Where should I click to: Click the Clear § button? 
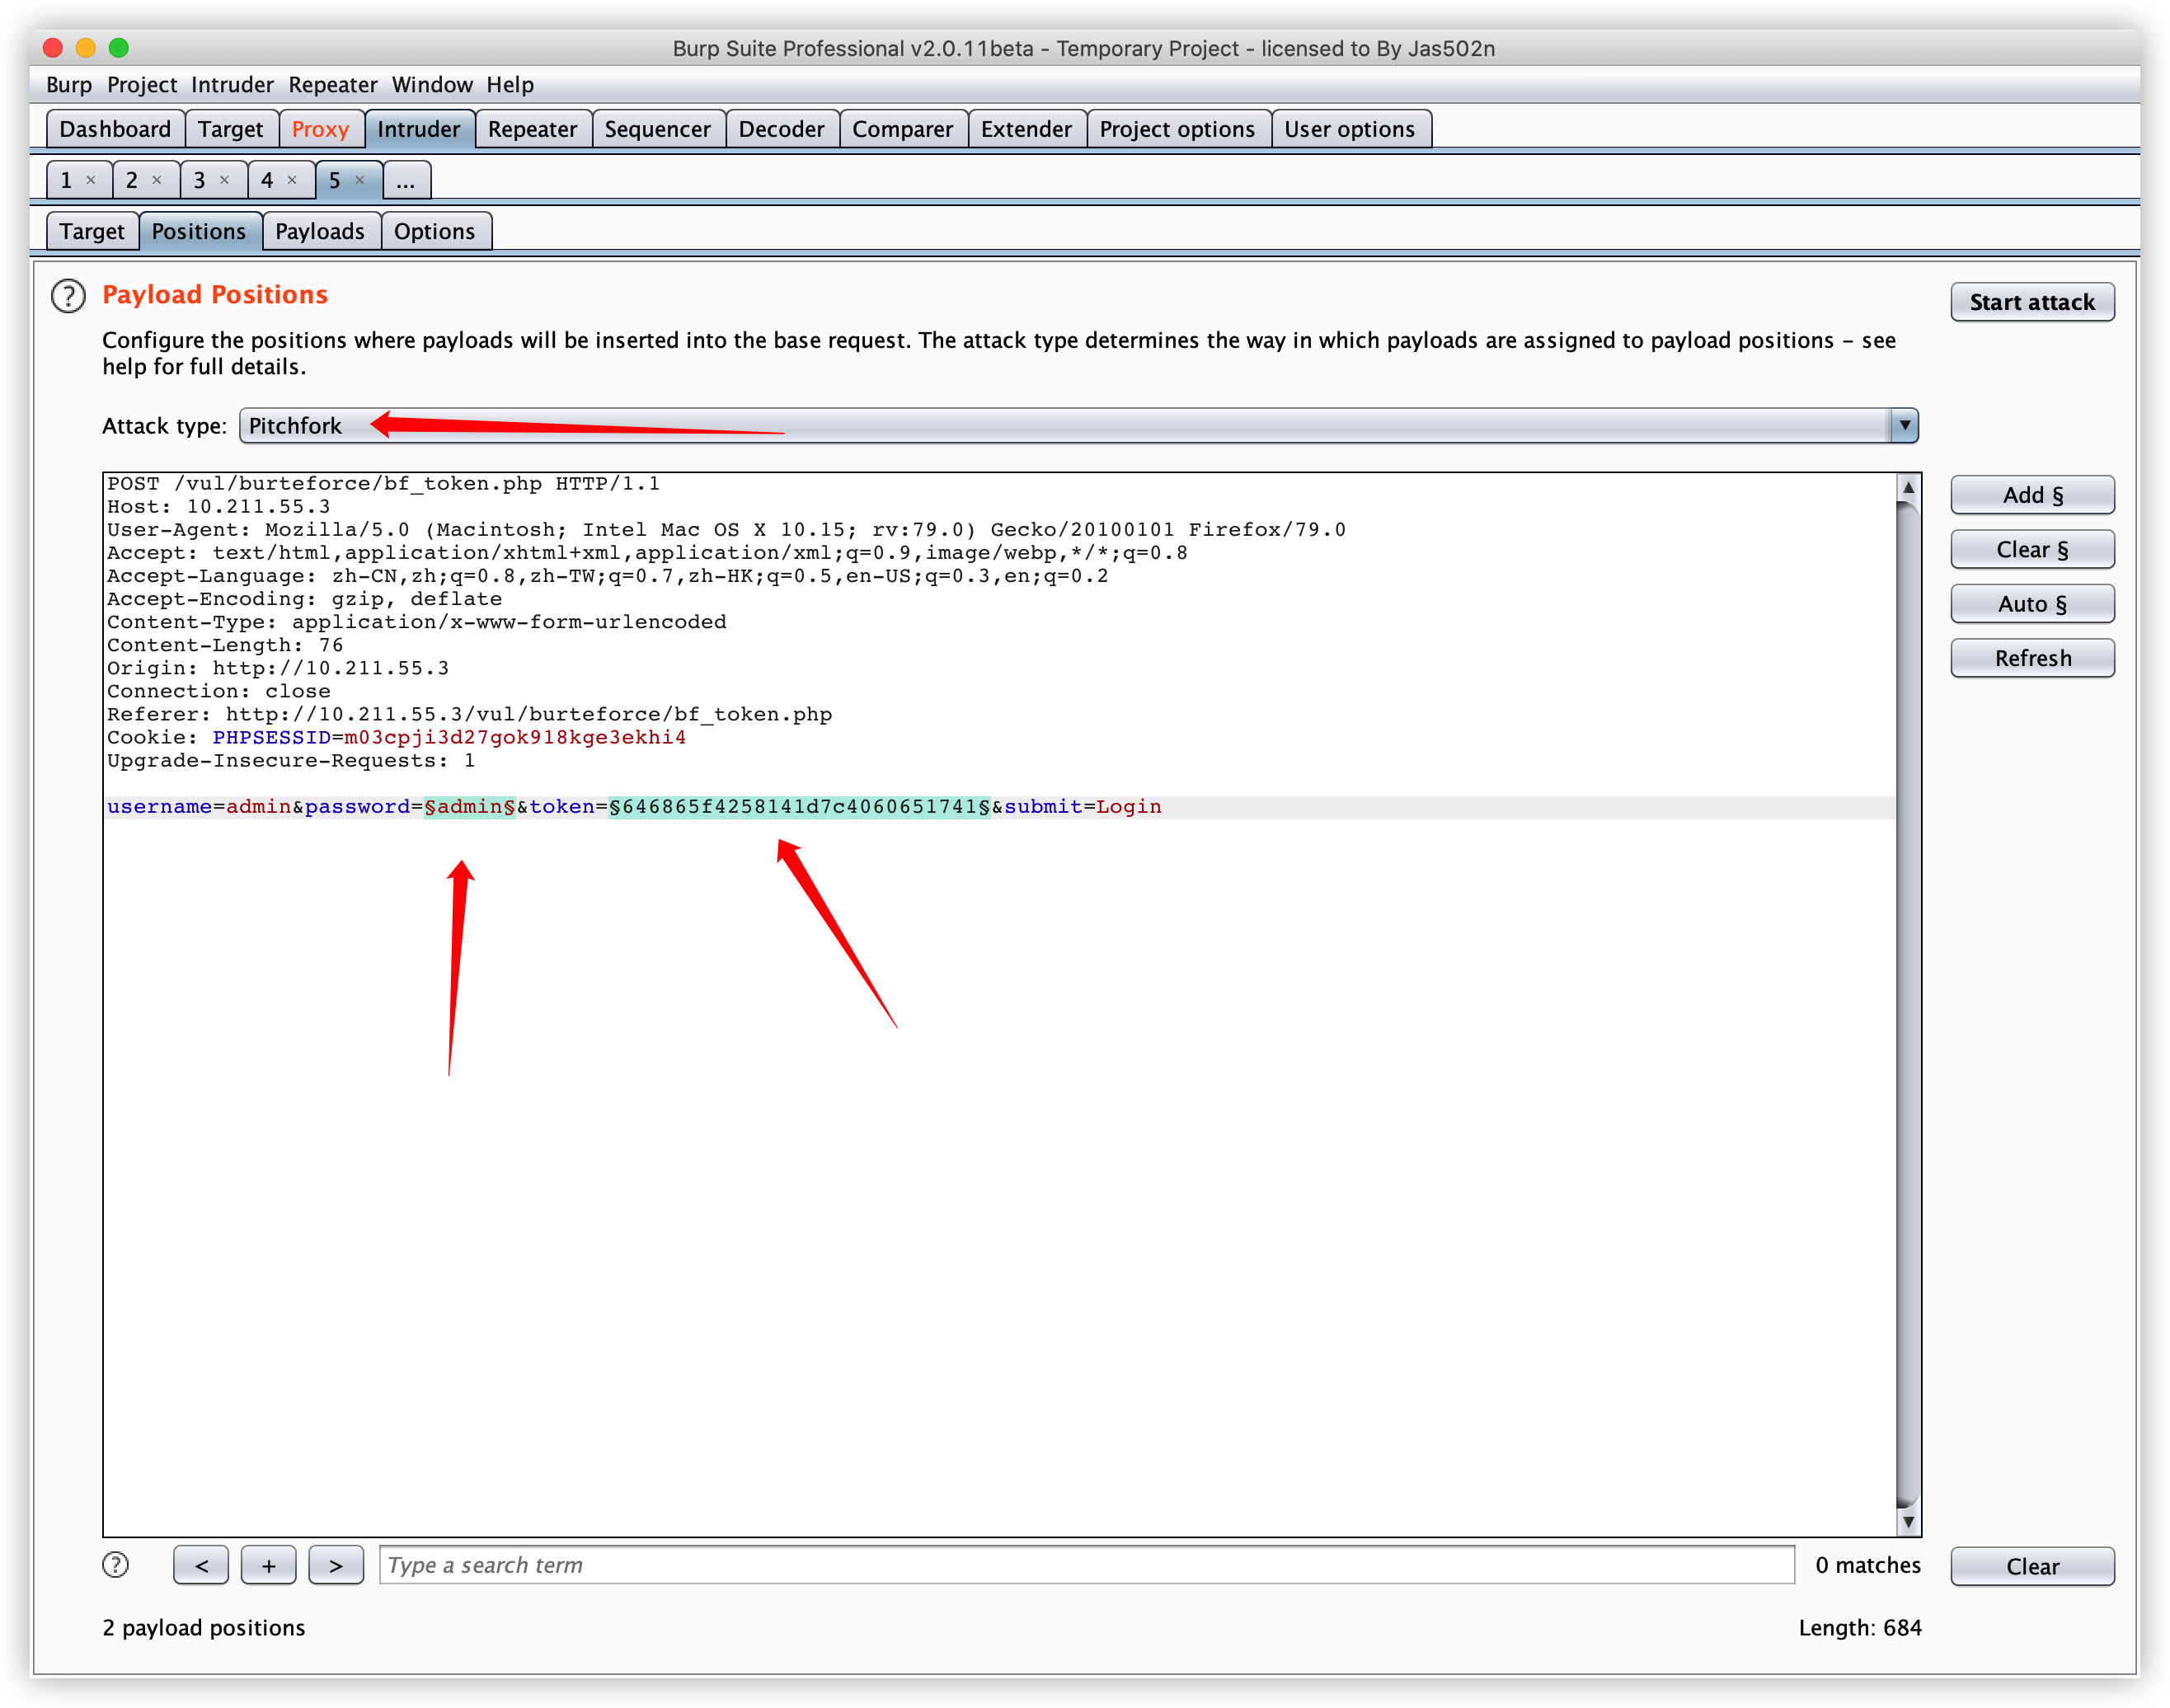click(2031, 550)
